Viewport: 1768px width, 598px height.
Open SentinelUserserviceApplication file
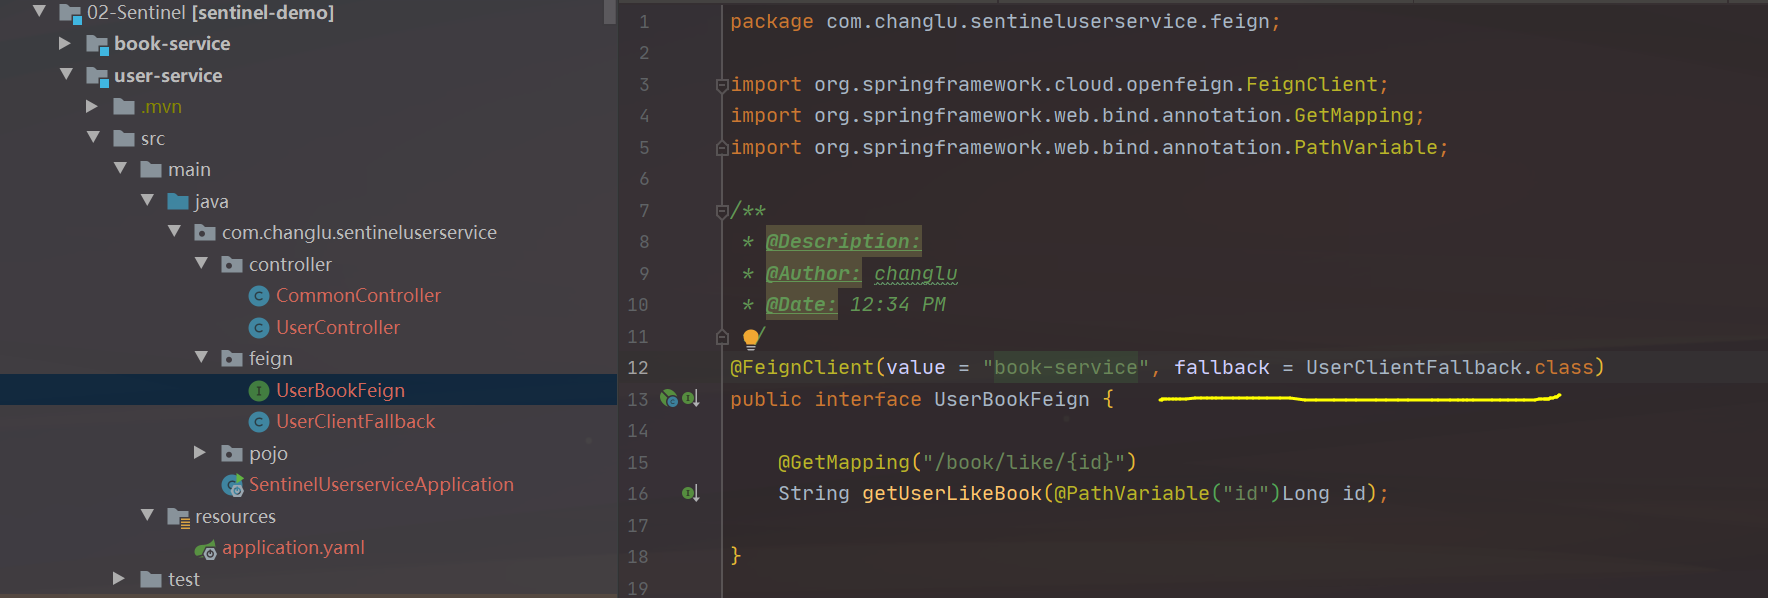[x=381, y=484]
